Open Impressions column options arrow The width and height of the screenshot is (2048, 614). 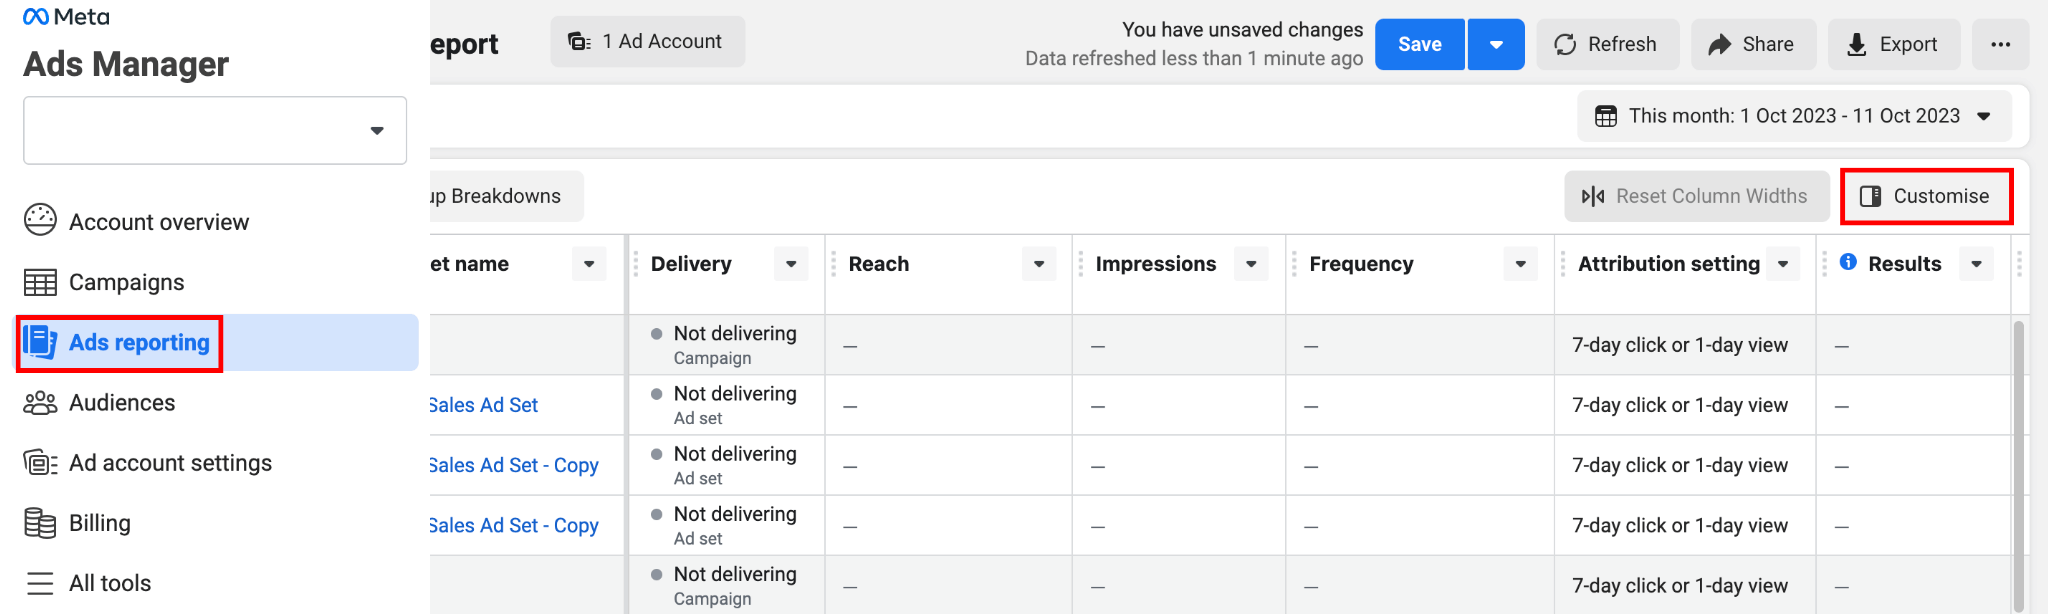point(1251,264)
